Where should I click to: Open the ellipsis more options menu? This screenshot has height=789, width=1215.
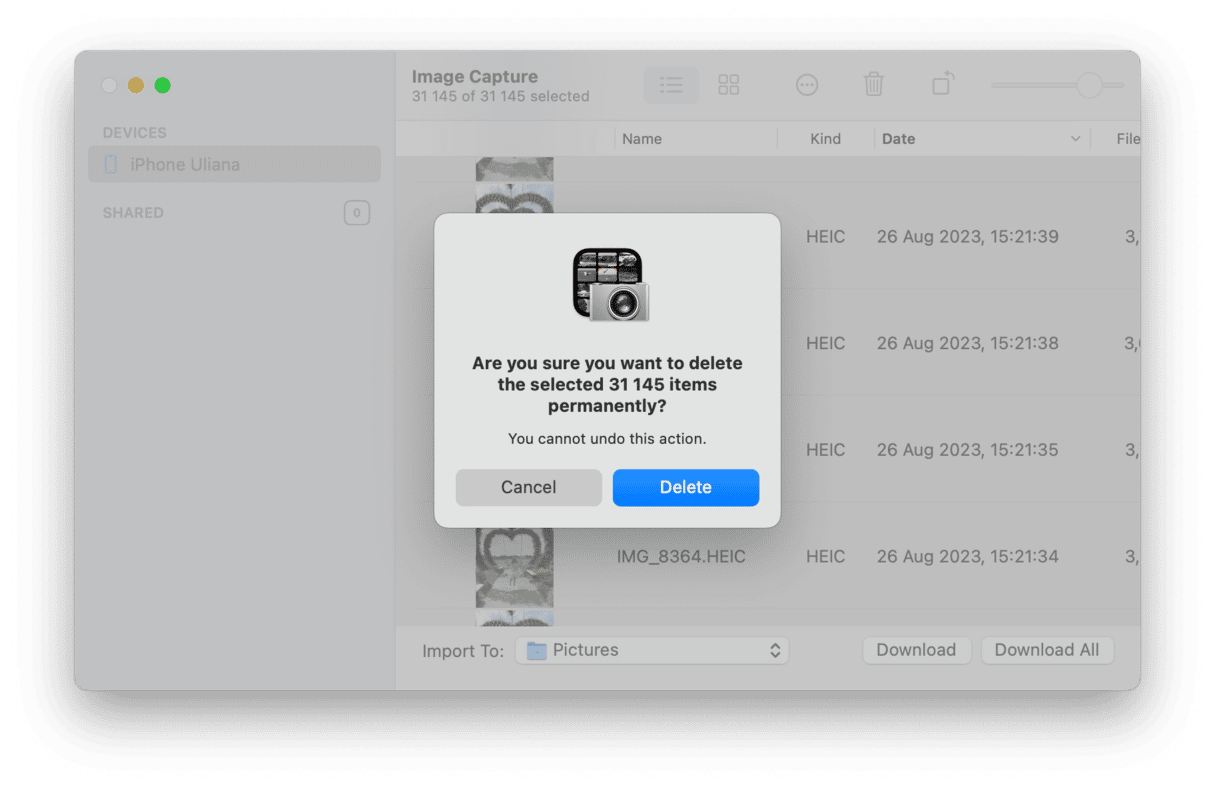tap(807, 86)
